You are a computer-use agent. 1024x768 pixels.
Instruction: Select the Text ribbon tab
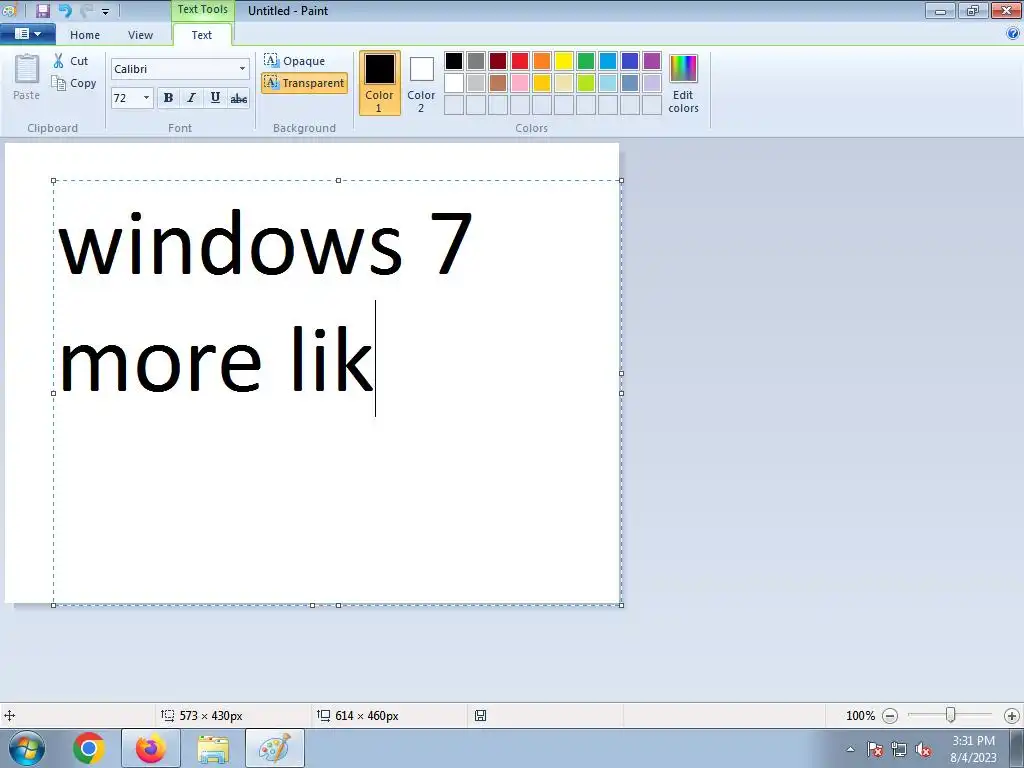pyautogui.click(x=202, y=35)
